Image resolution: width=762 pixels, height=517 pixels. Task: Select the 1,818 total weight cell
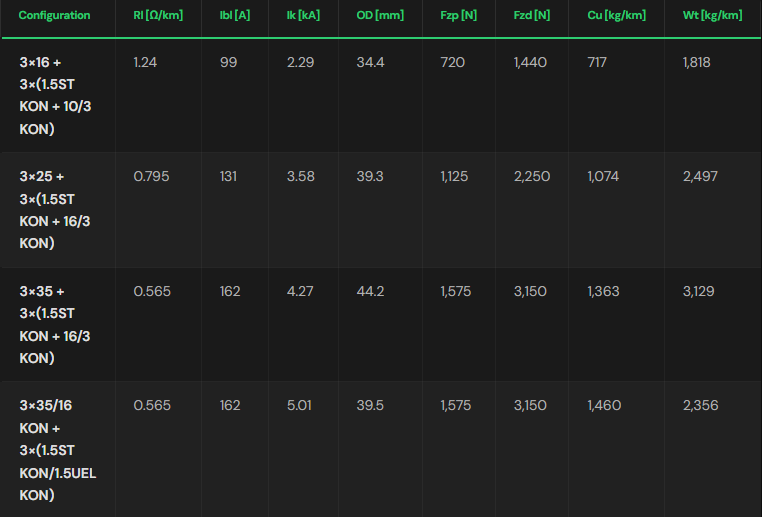(x=696, y=62)
